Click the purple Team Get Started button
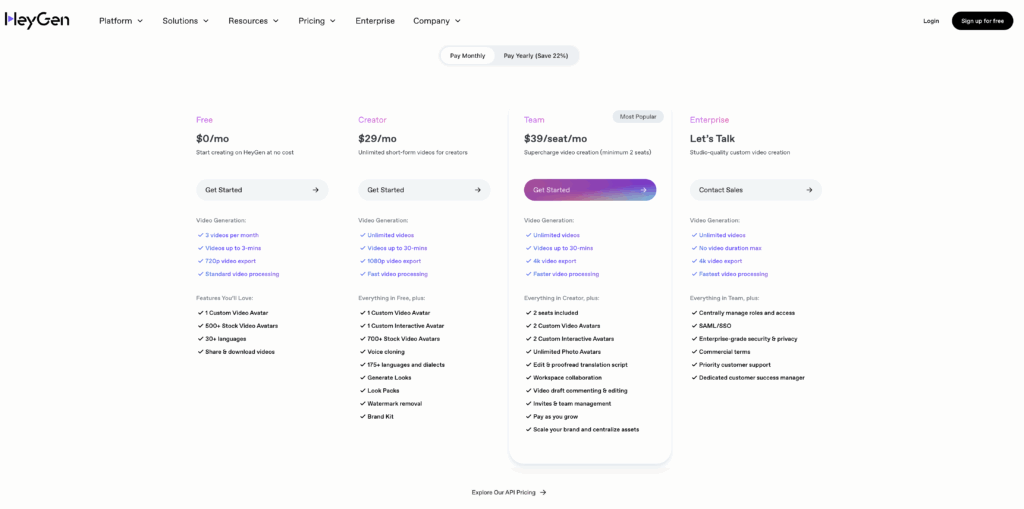 click(590, 189)
